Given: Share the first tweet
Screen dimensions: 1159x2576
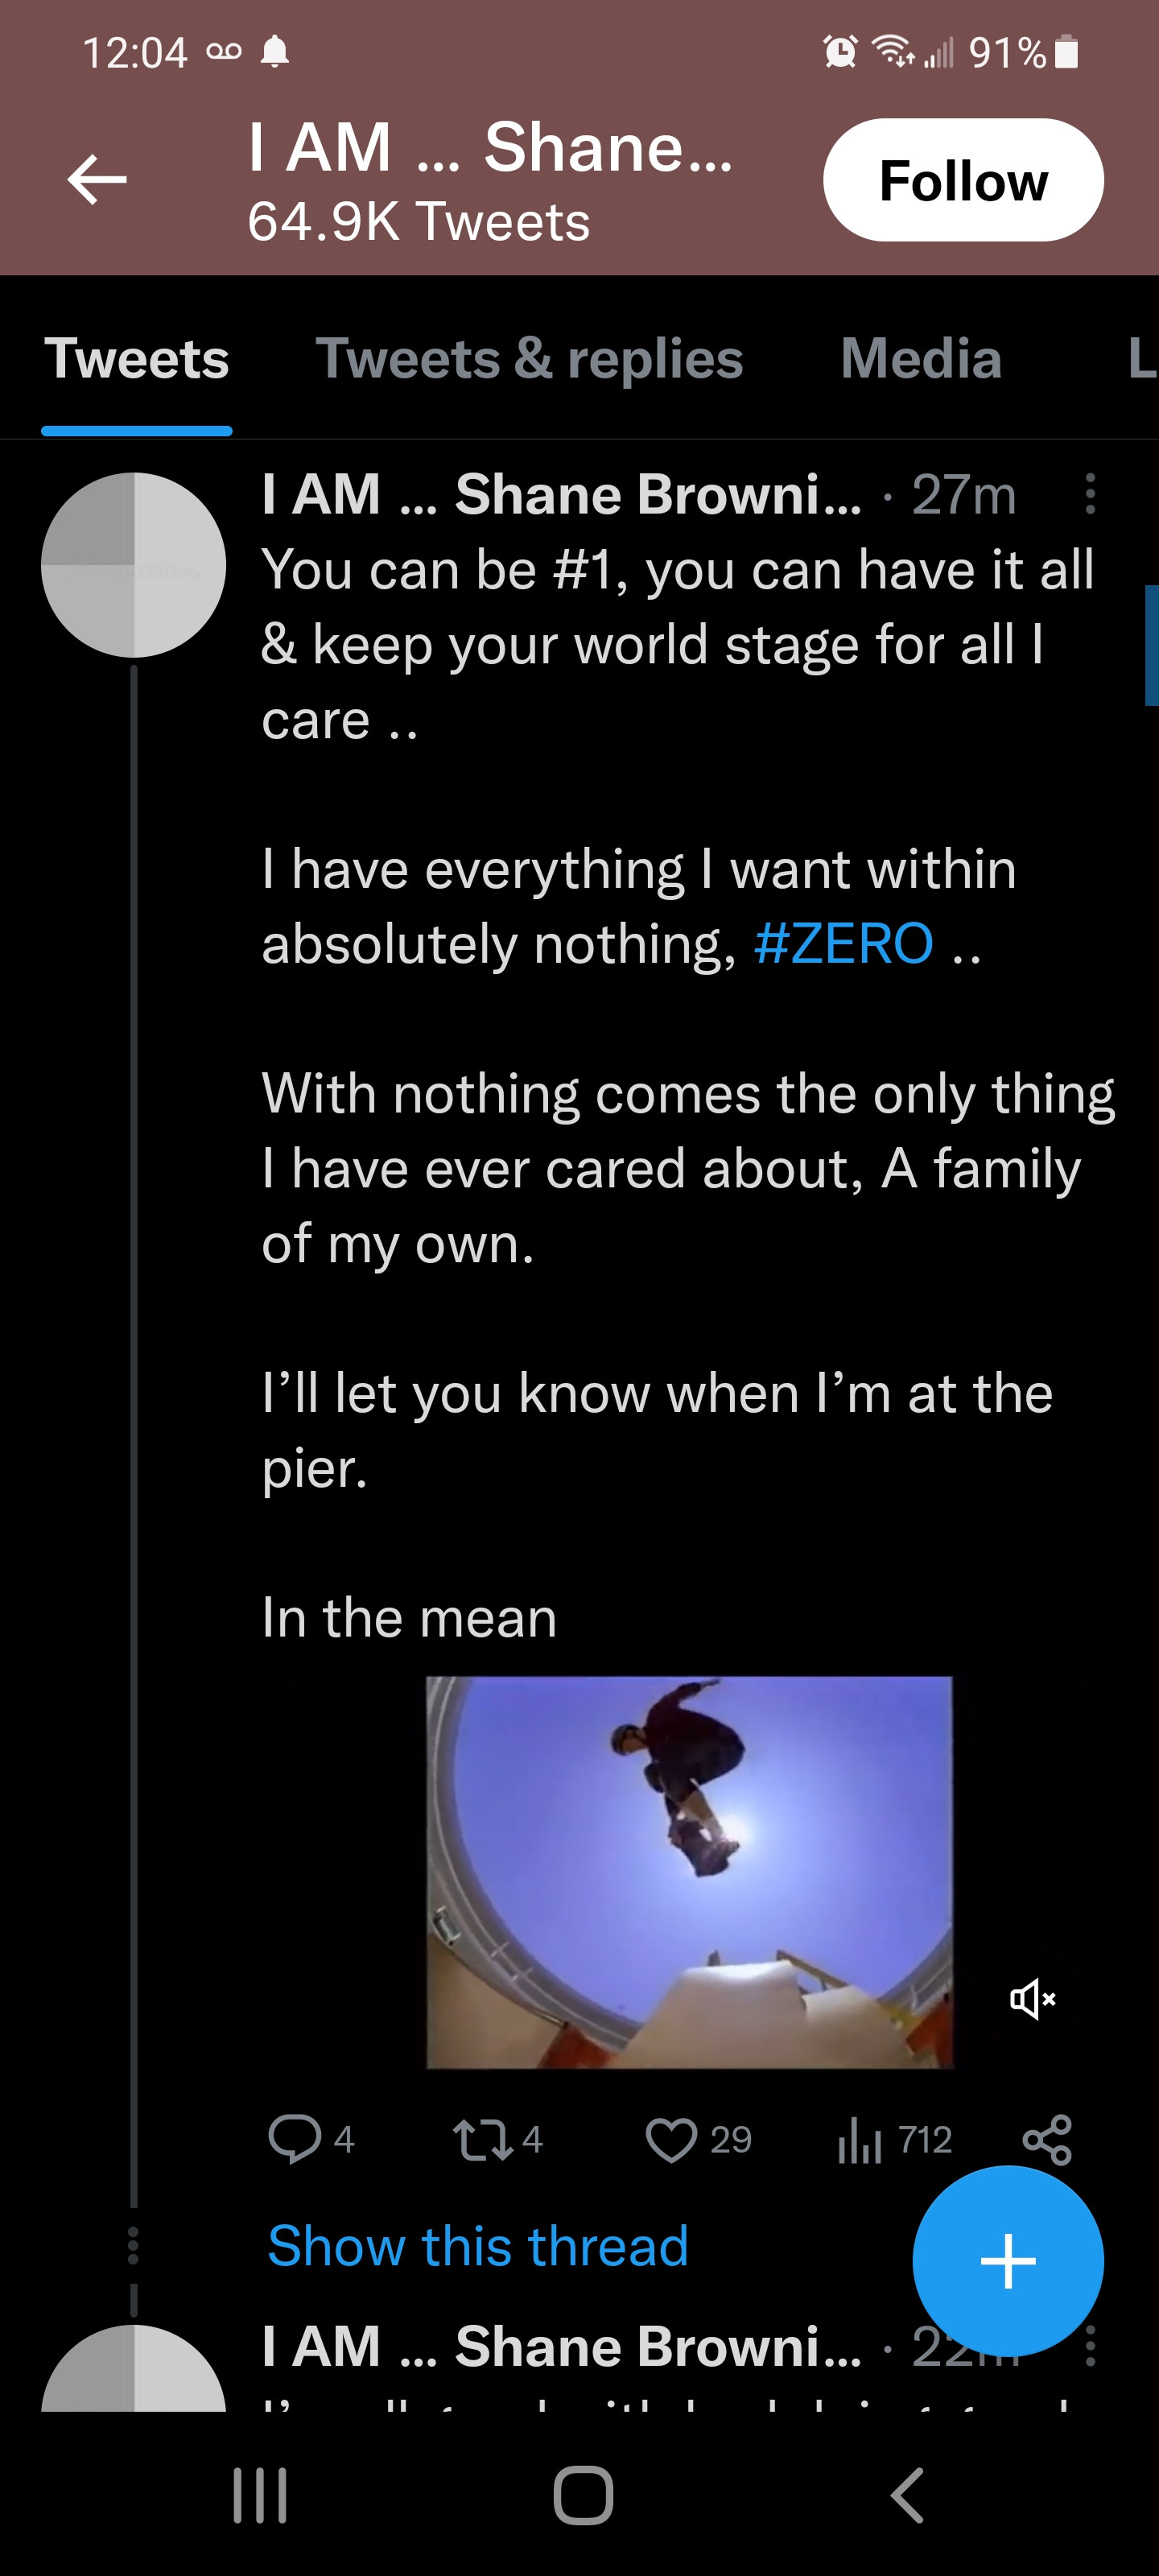Looking at the screenshot, I should pos(1047,2140).
